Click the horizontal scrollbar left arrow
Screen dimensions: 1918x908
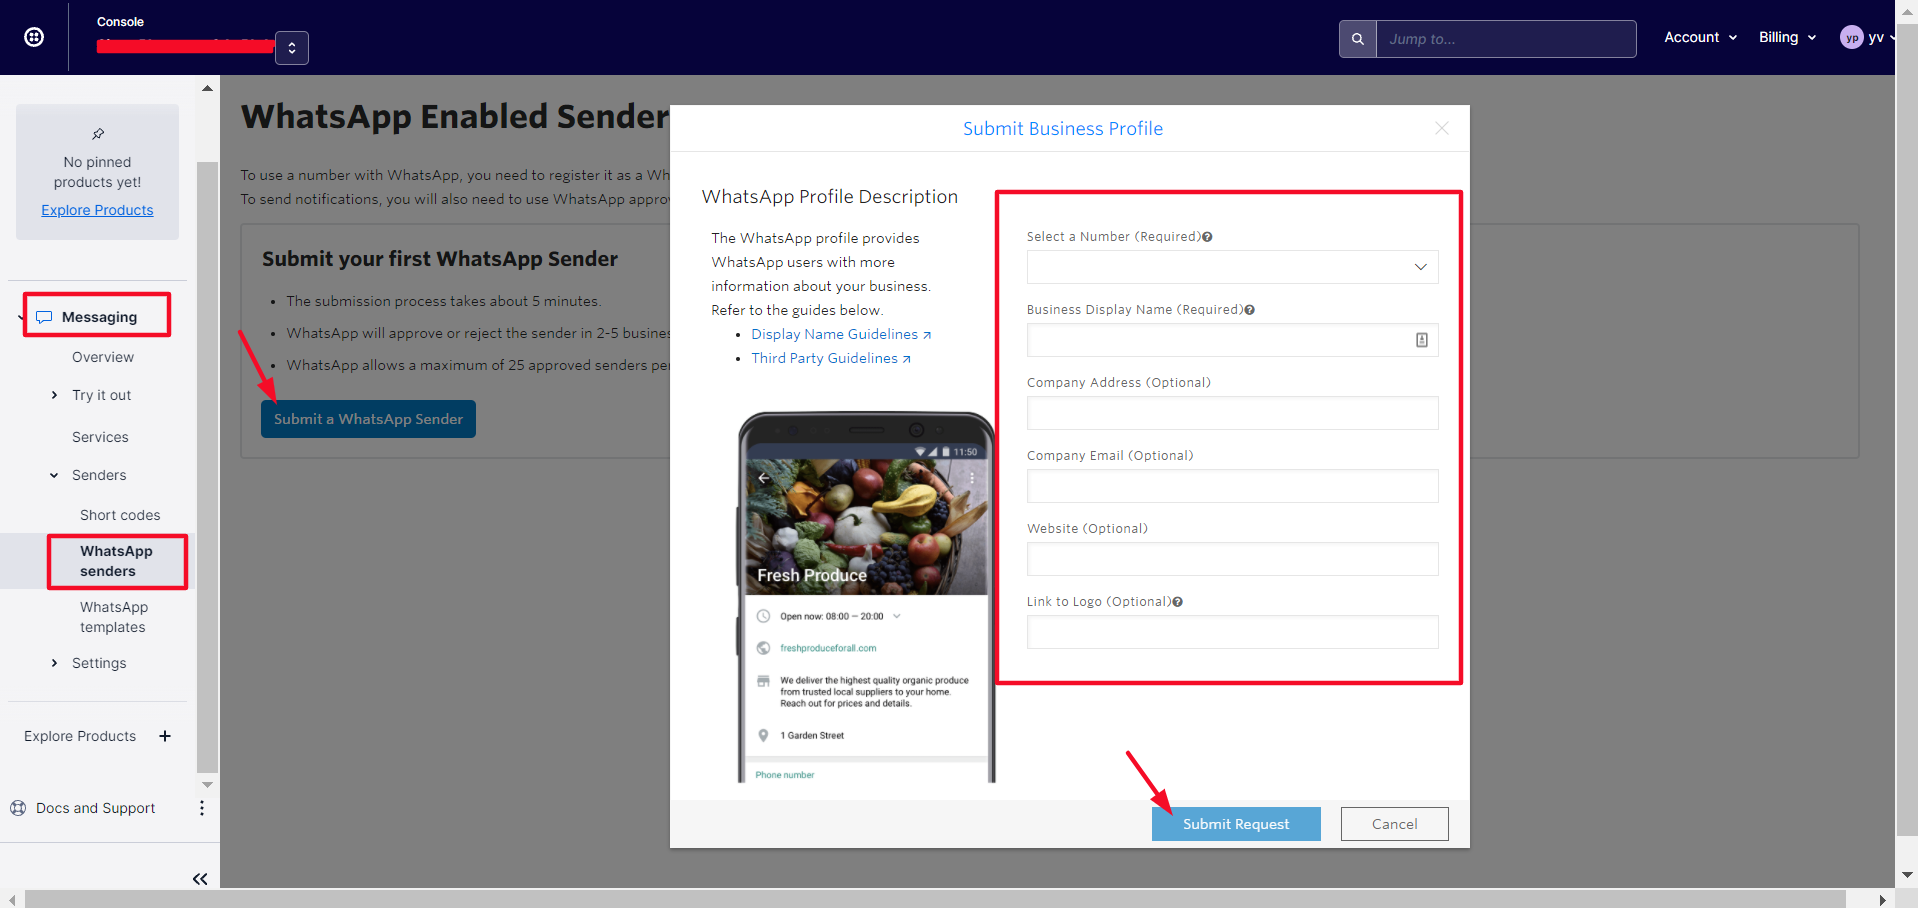point(11,900)
